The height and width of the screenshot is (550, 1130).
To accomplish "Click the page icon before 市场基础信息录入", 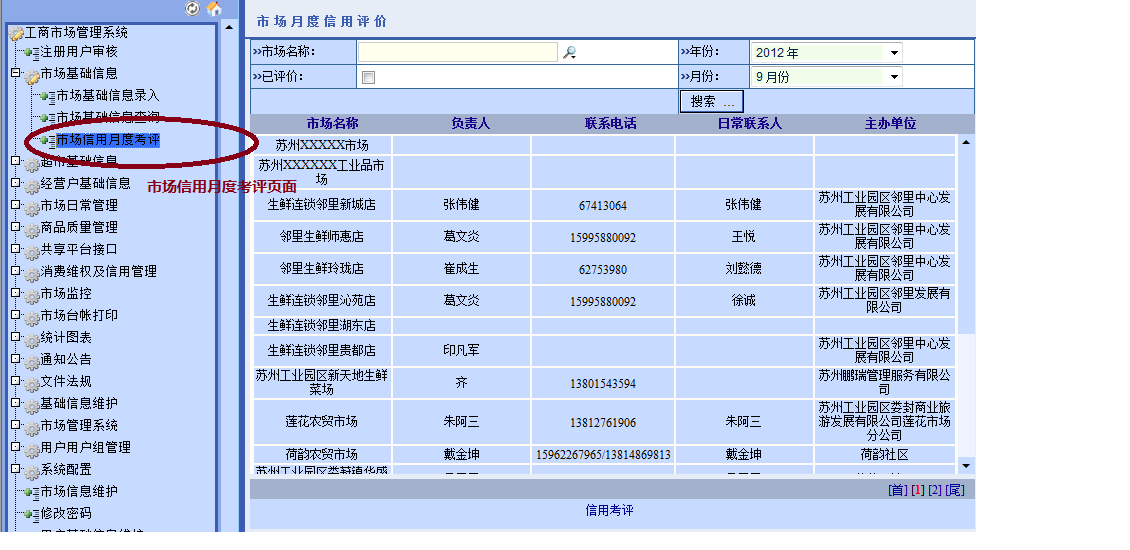I will click(x=48, y=96).
